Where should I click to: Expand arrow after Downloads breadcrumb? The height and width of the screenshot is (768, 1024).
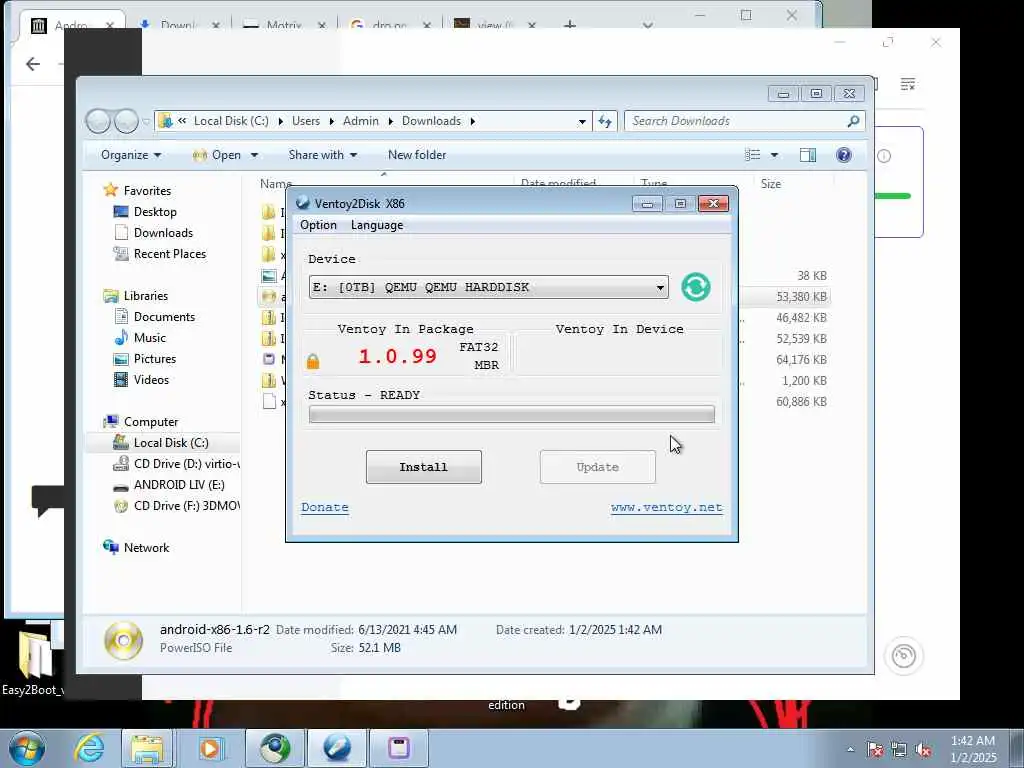point(472,121)
